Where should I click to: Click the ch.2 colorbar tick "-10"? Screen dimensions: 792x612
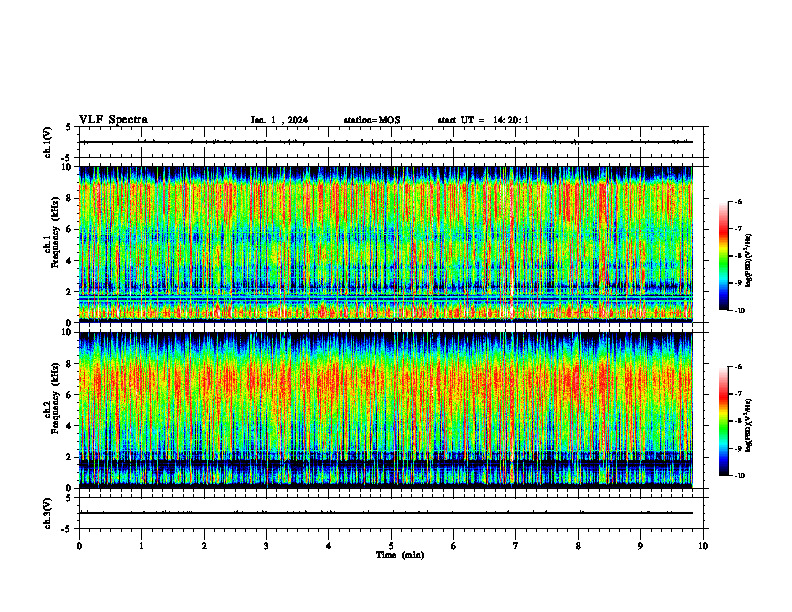[x=739, y=476]
